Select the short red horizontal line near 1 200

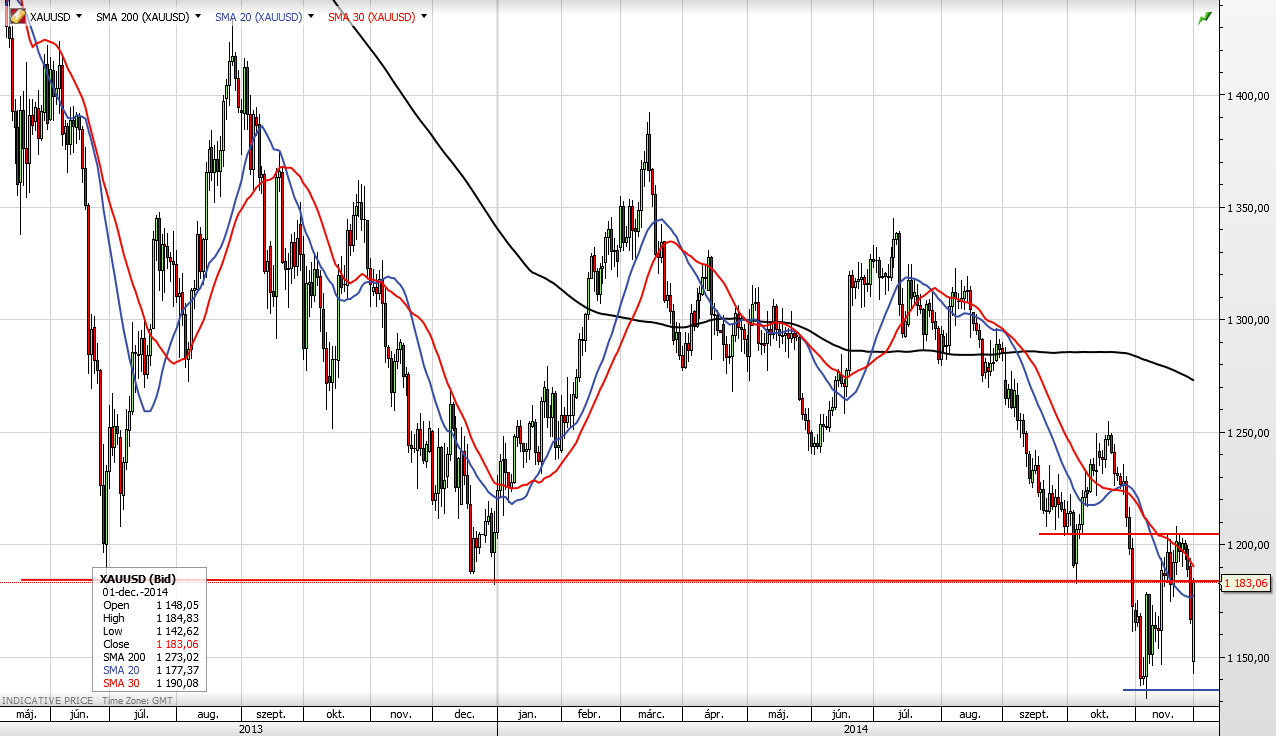coord(1128,534)
